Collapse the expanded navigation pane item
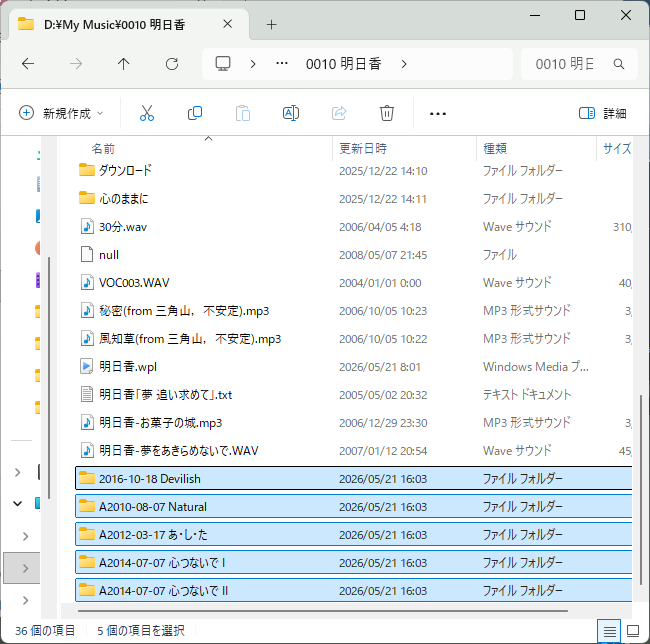Viewport: 650px width, 644px height. click(x=17, y=504)
